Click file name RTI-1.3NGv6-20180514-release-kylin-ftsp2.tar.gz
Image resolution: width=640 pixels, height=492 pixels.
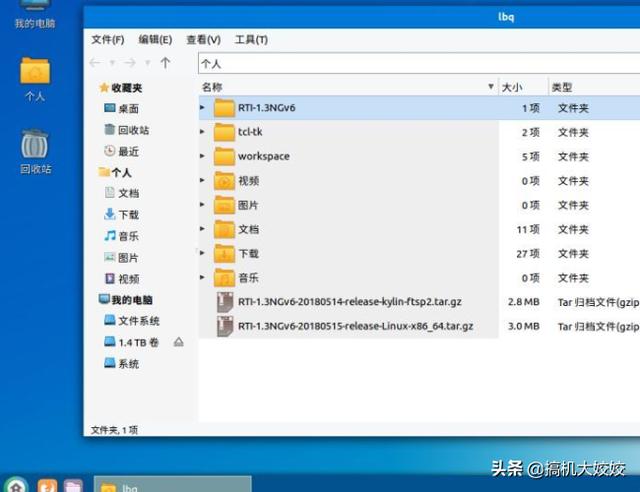click(x=350, y=302)
